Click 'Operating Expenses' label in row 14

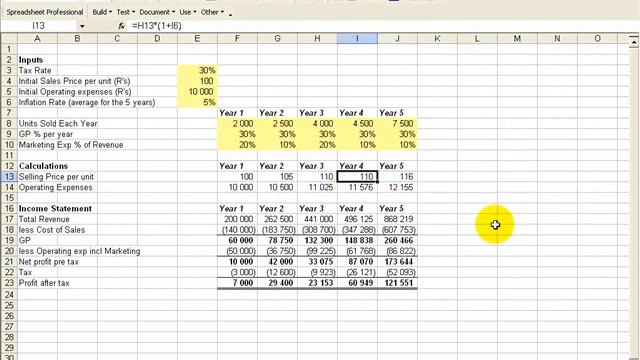pos(55,187)
